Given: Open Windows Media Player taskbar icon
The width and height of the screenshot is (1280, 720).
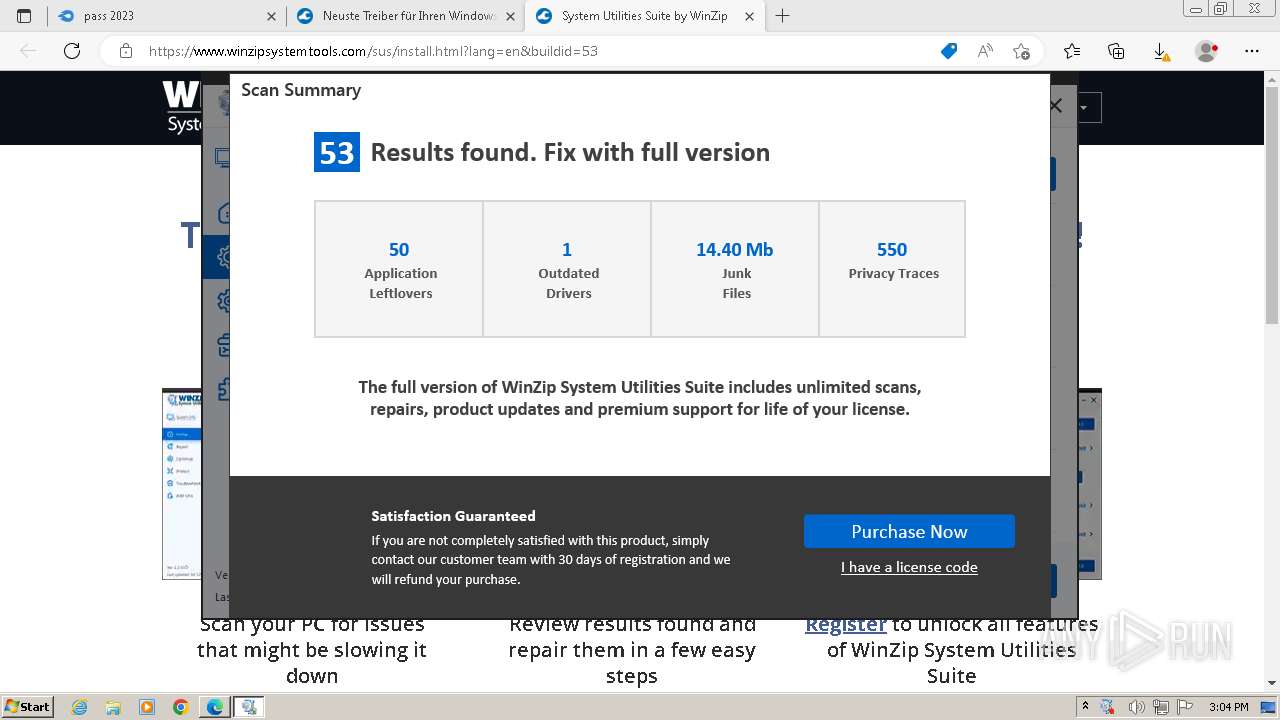Looking at the screenshot, I should [x=147, y=707].
